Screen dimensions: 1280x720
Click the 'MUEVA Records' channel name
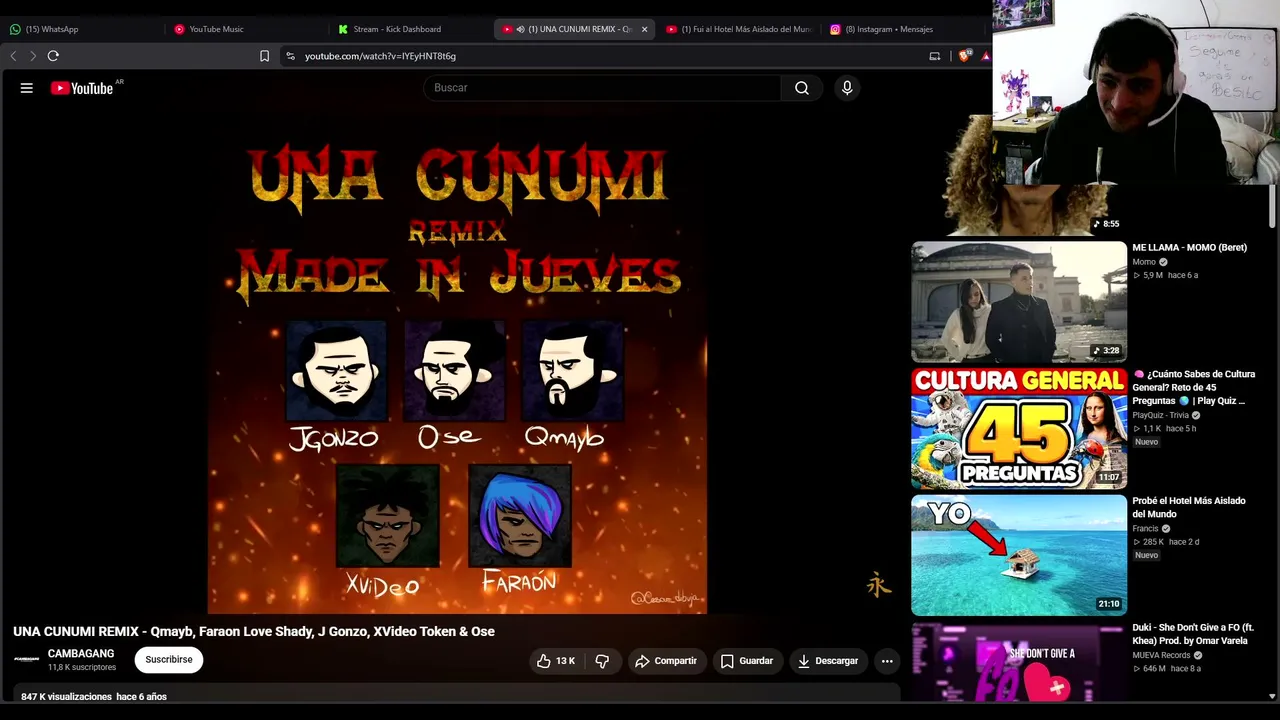coord(1161,656)
